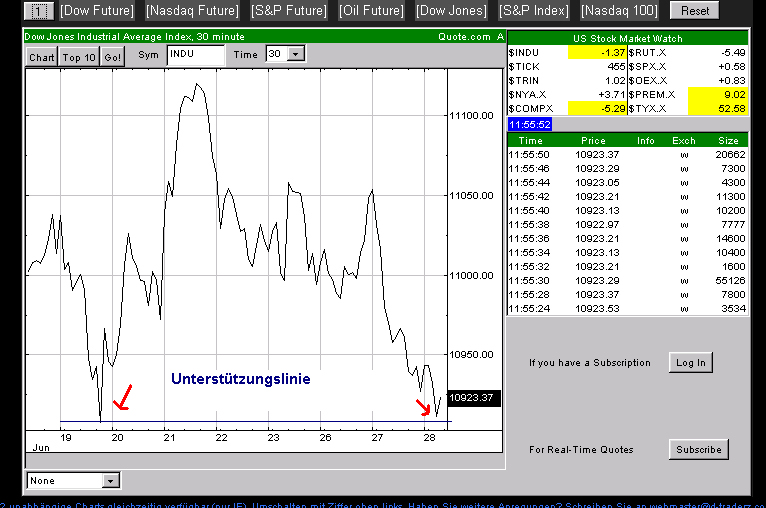The width and height of the screenshot is (766, 508).
Task: Click the Go! button
Action: click(112, 57)
